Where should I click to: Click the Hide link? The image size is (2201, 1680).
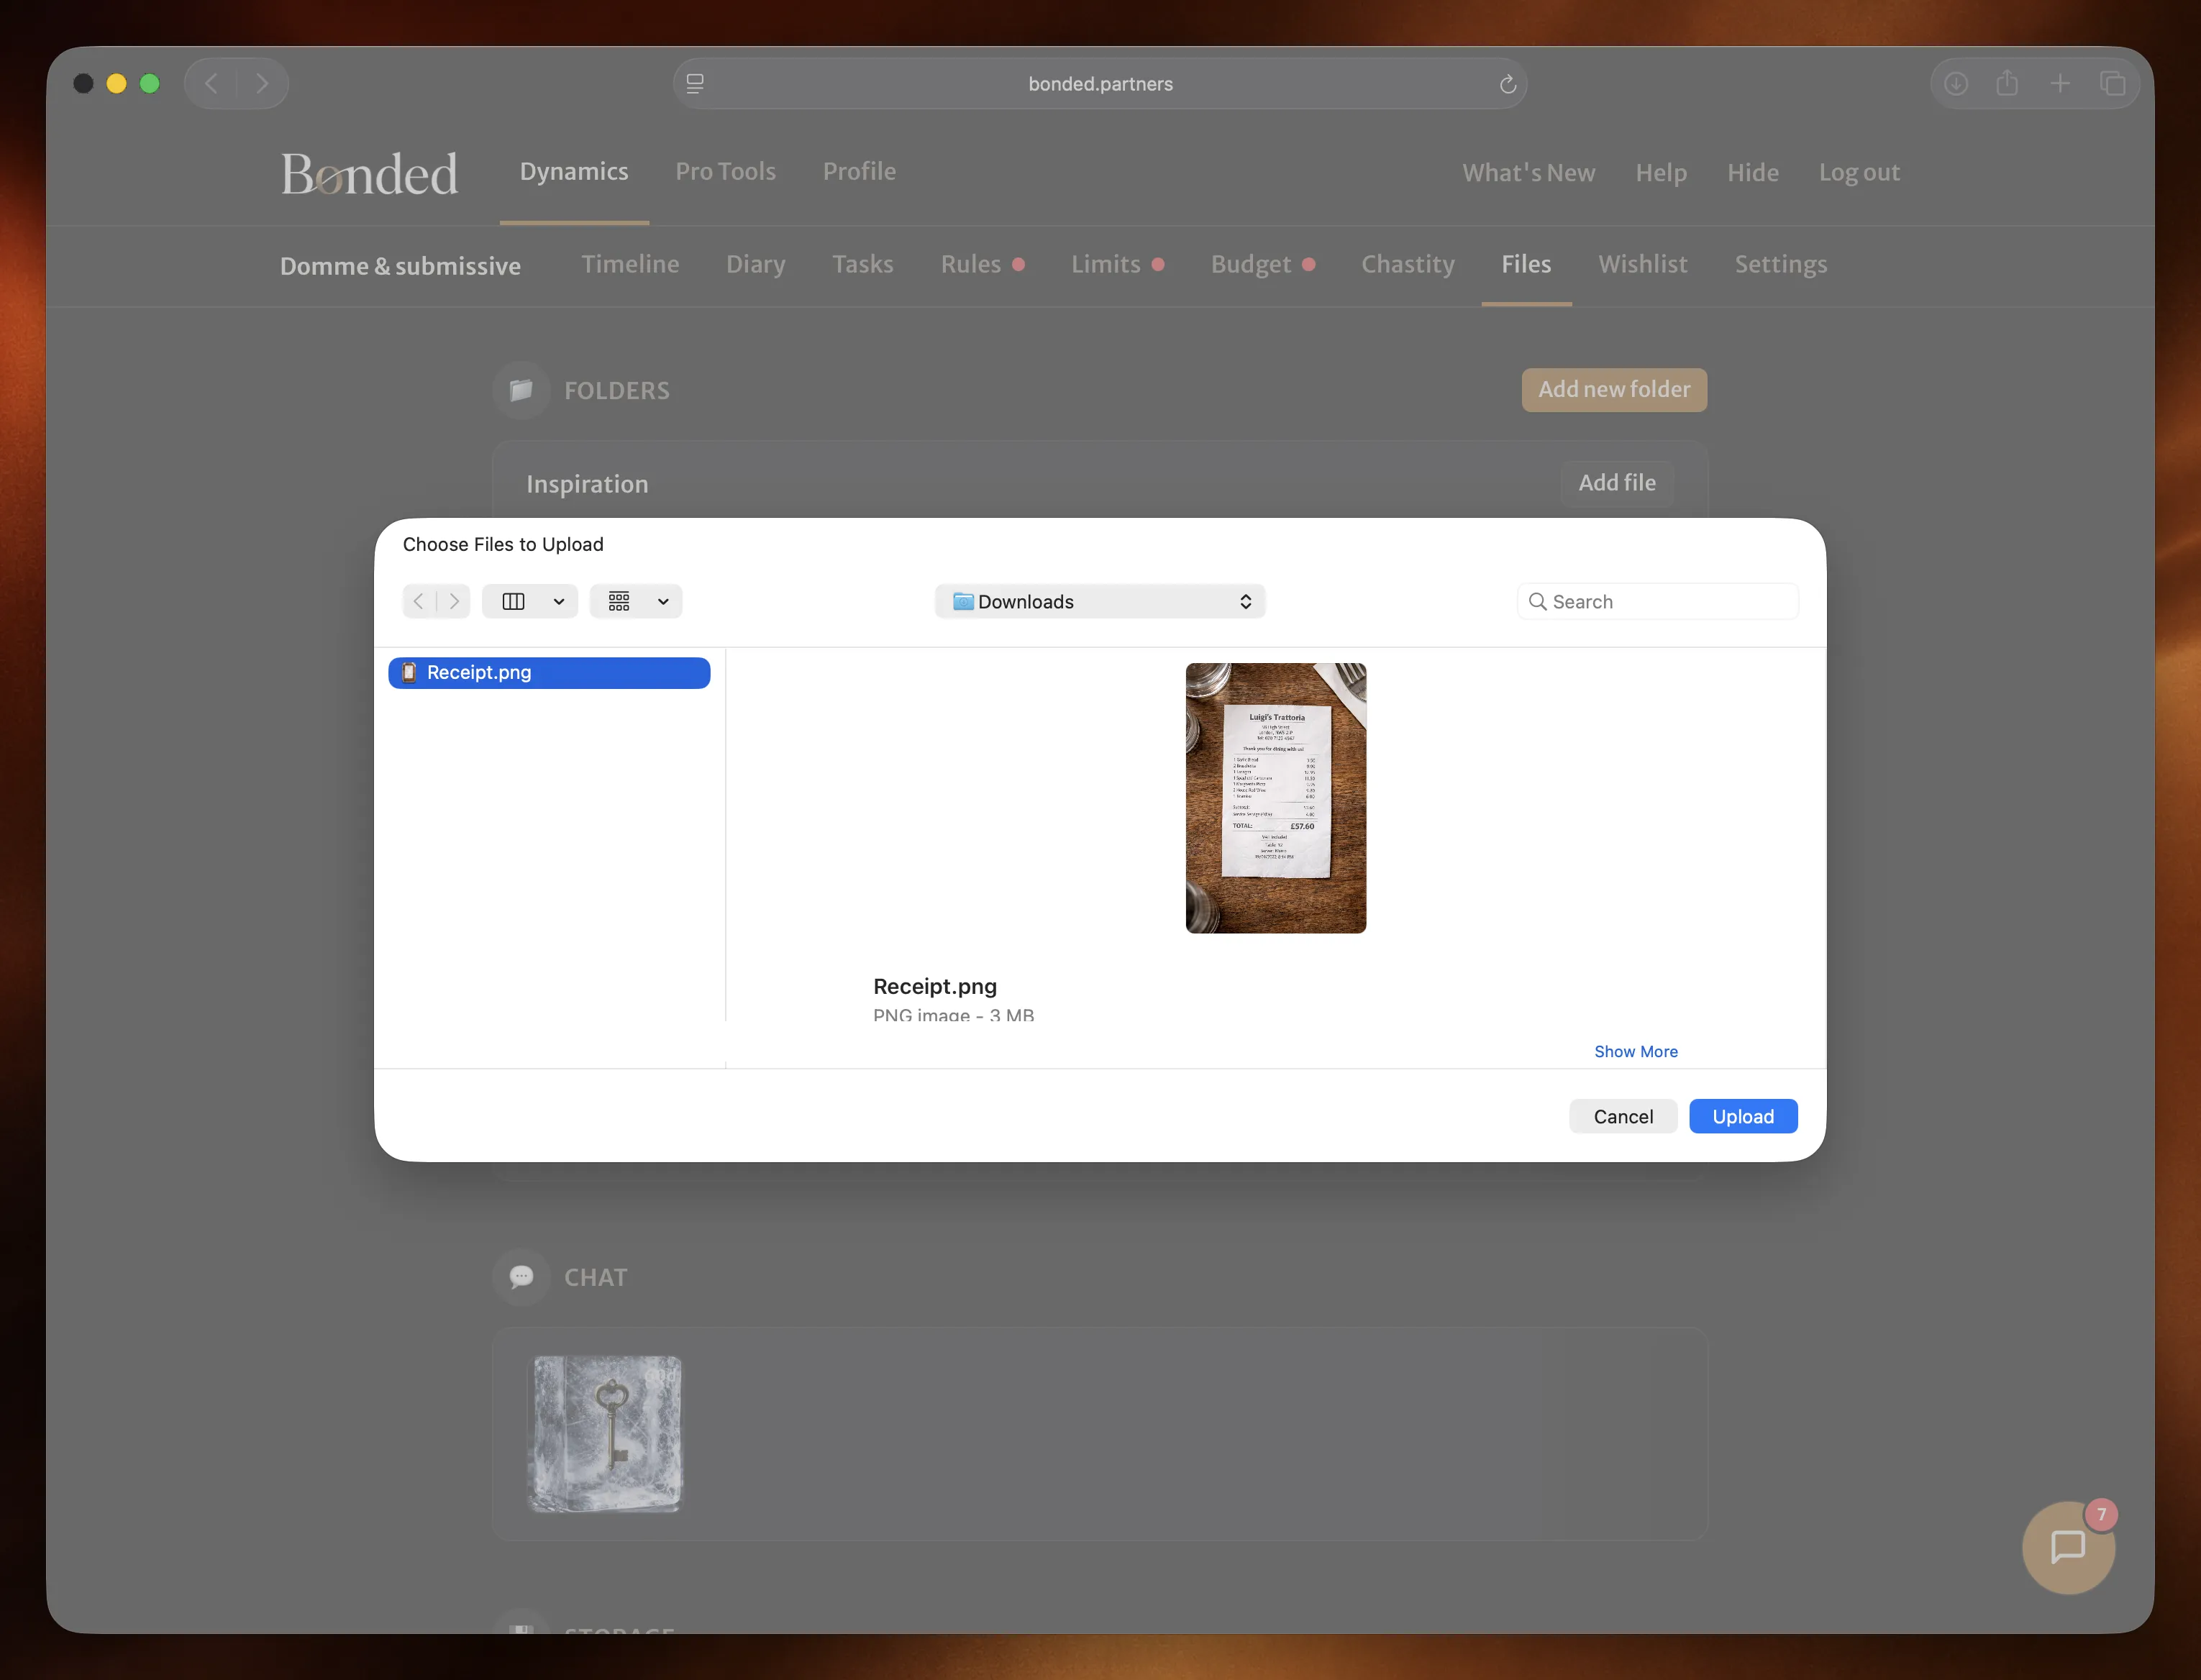[x=1752, y=173]
